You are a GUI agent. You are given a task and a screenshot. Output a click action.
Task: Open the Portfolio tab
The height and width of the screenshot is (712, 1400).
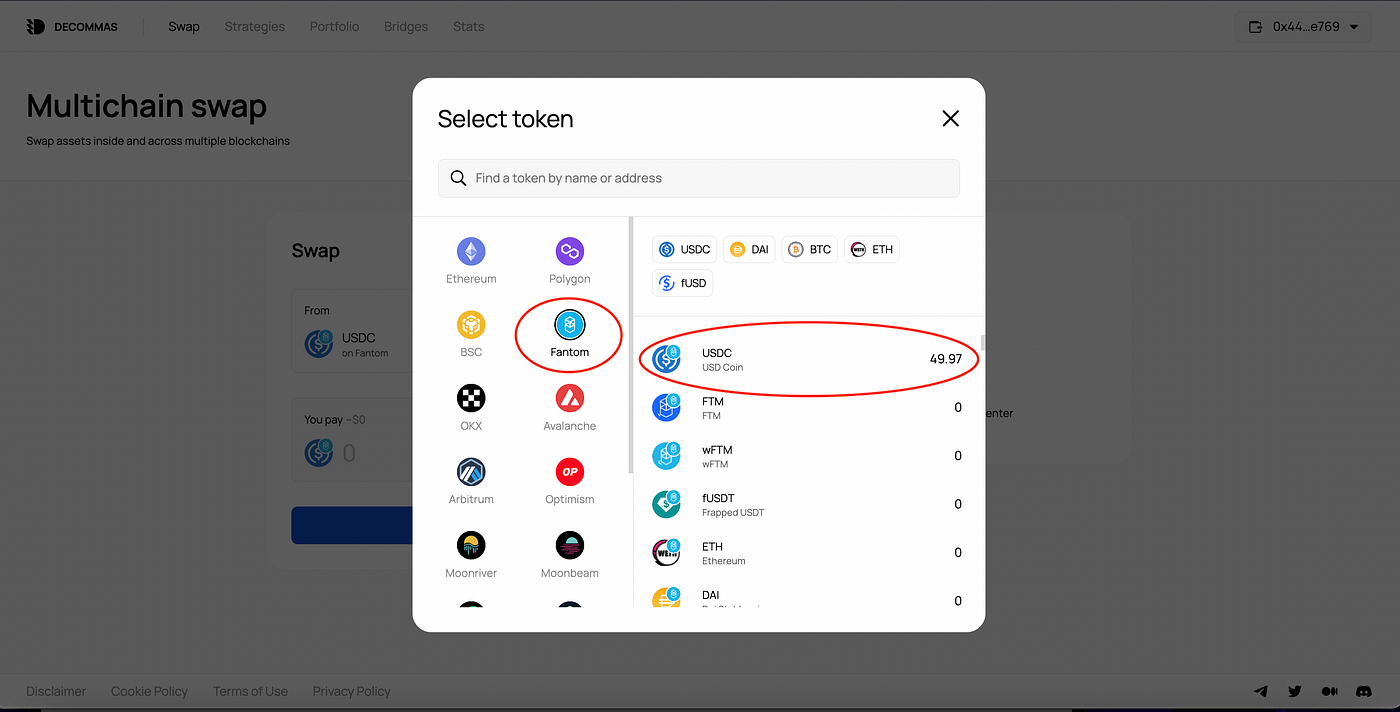[334, 27]
